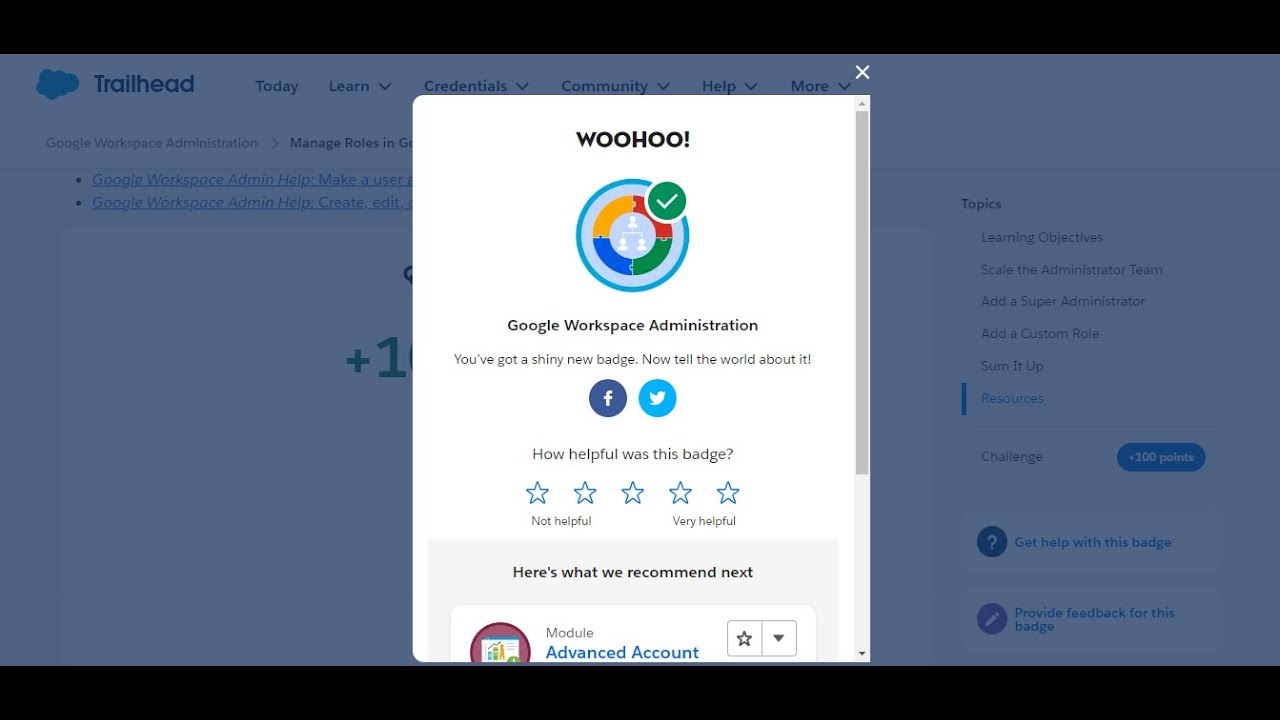Jump to Learning Objectives topic
This screenshot has width=1280, height=720.
click(x=1042, y=237)
